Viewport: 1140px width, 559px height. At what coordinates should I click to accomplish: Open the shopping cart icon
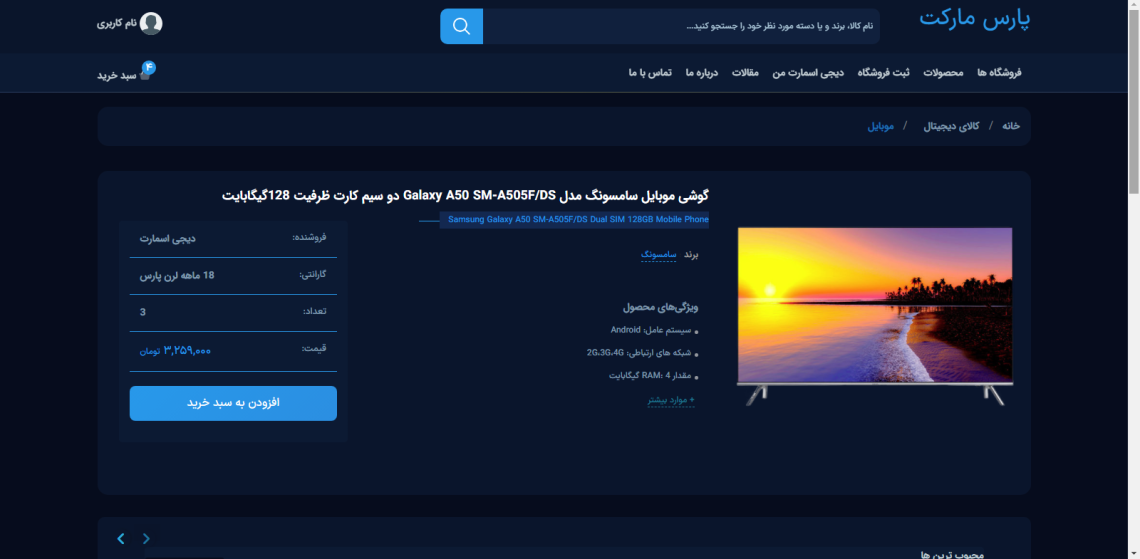point(146,72)
